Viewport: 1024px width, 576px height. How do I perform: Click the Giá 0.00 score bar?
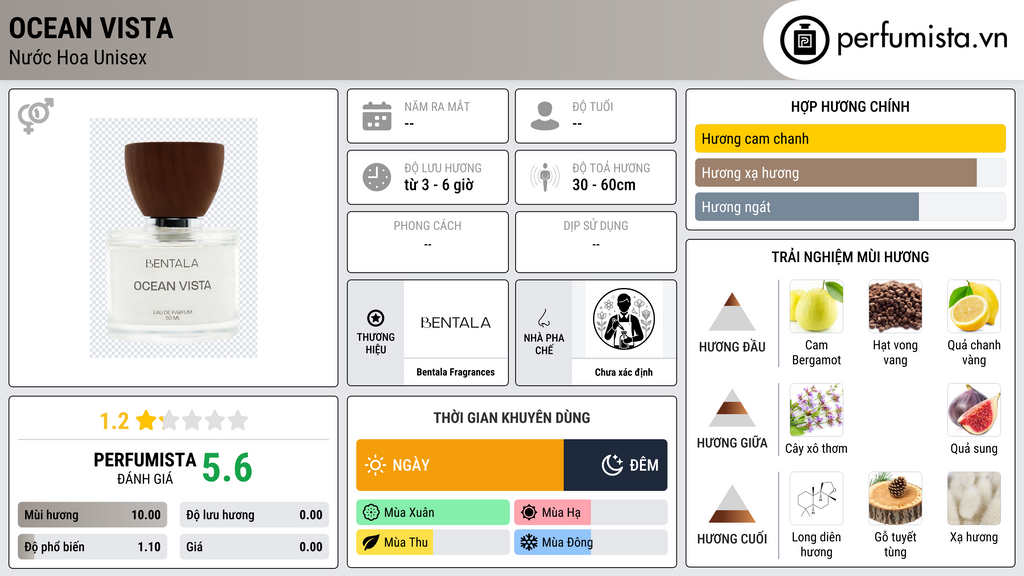pyautogui.click(x=254, y=547)
